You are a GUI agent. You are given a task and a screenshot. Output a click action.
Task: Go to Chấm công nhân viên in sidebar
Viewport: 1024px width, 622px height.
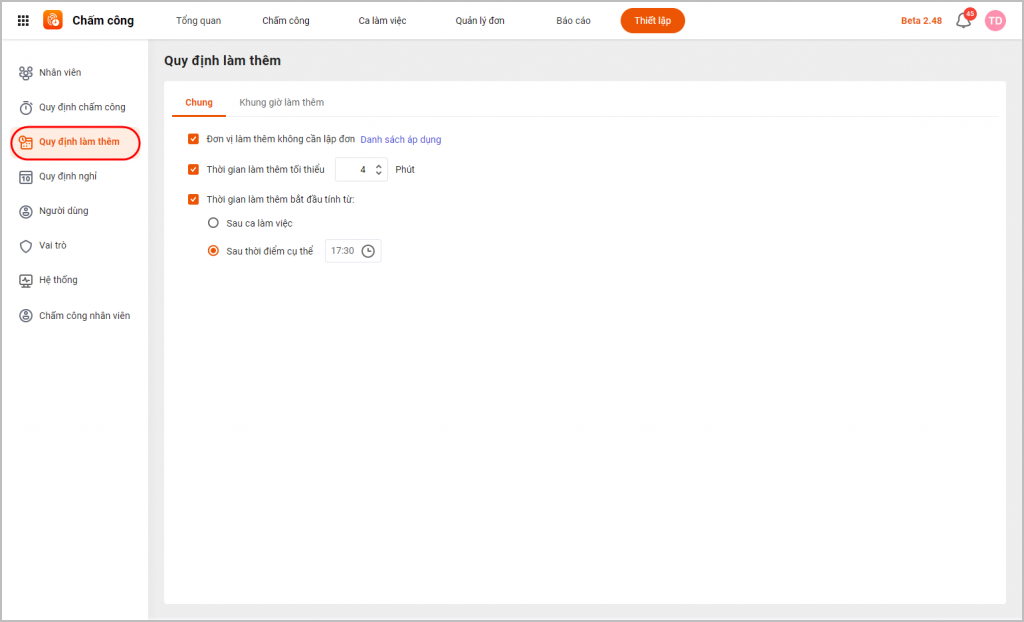point(84,316)
